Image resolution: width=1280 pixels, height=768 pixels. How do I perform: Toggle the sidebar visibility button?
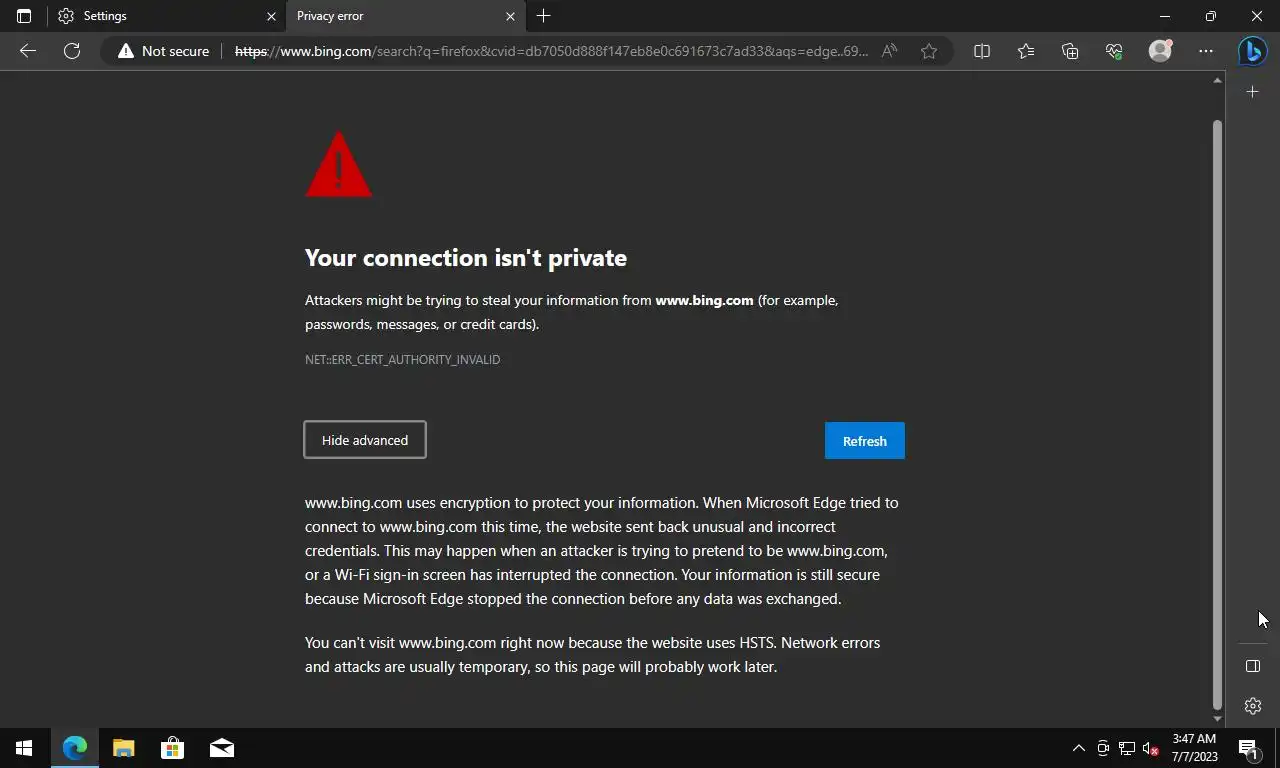tap(1252, 666)
